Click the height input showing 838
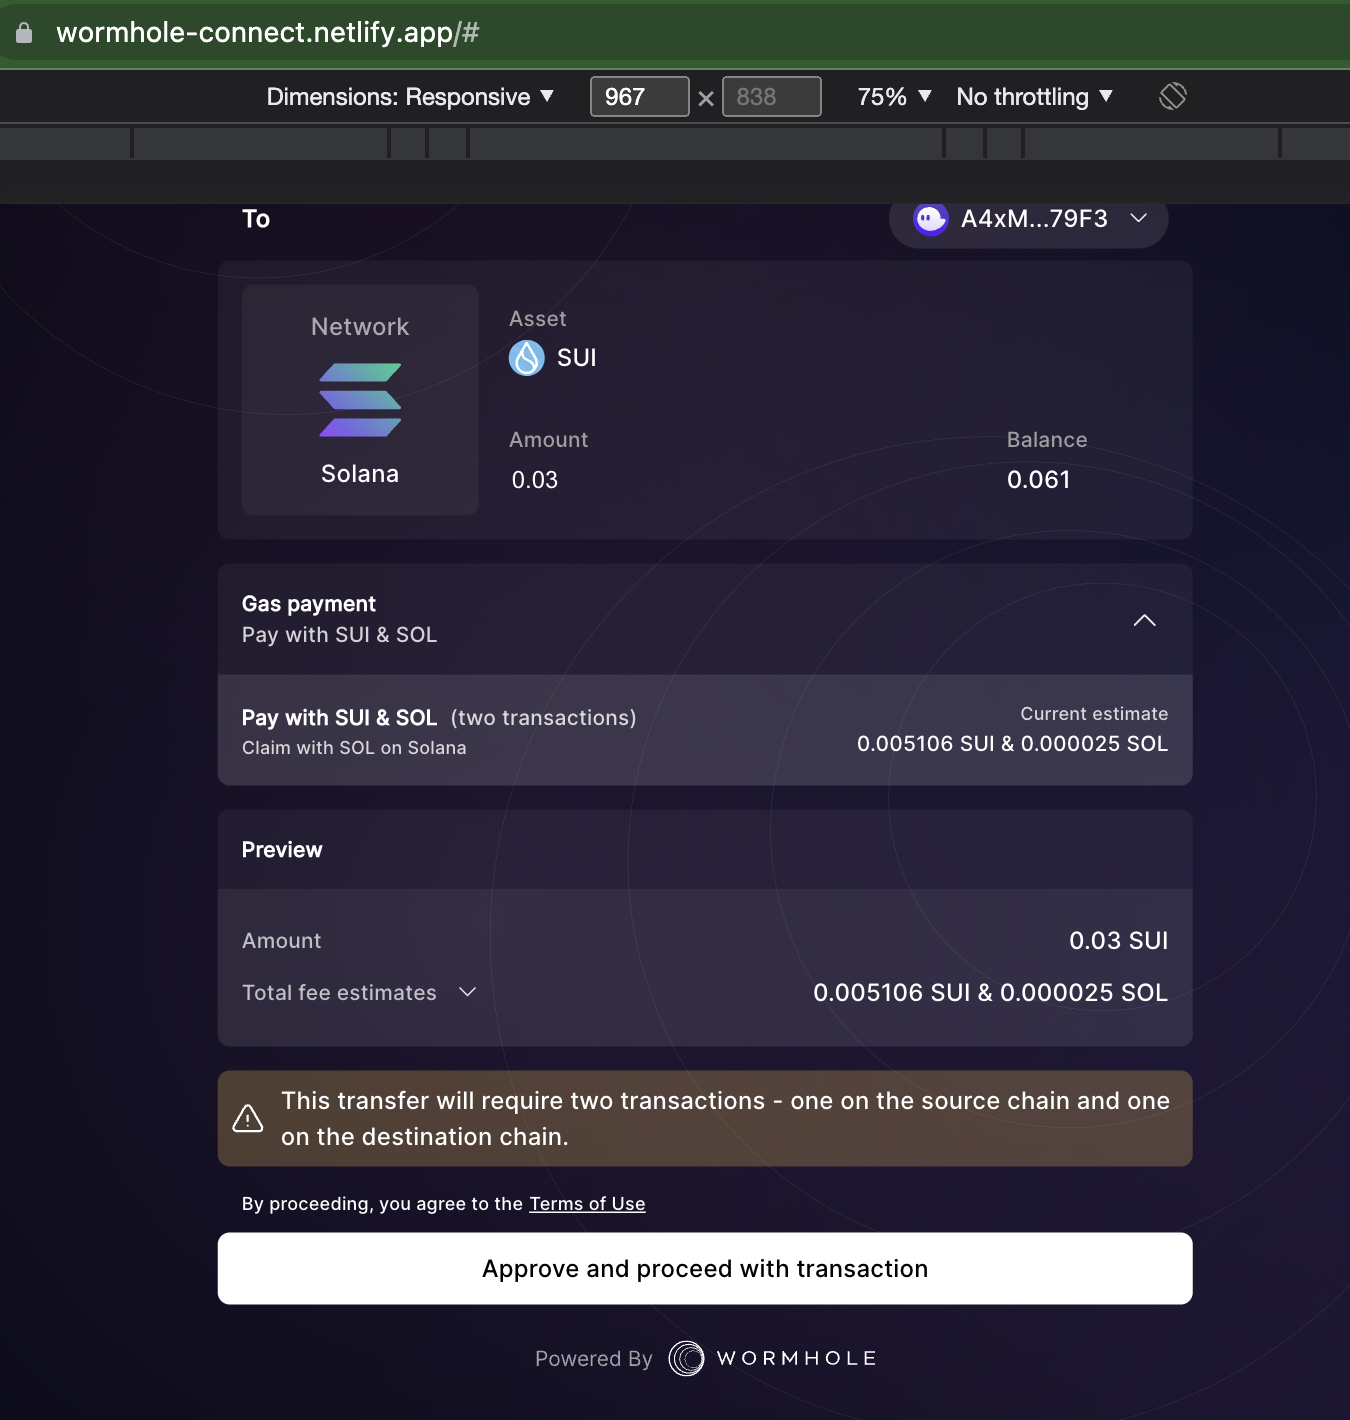This screenshot has width=1350, height=1420. 771,96
